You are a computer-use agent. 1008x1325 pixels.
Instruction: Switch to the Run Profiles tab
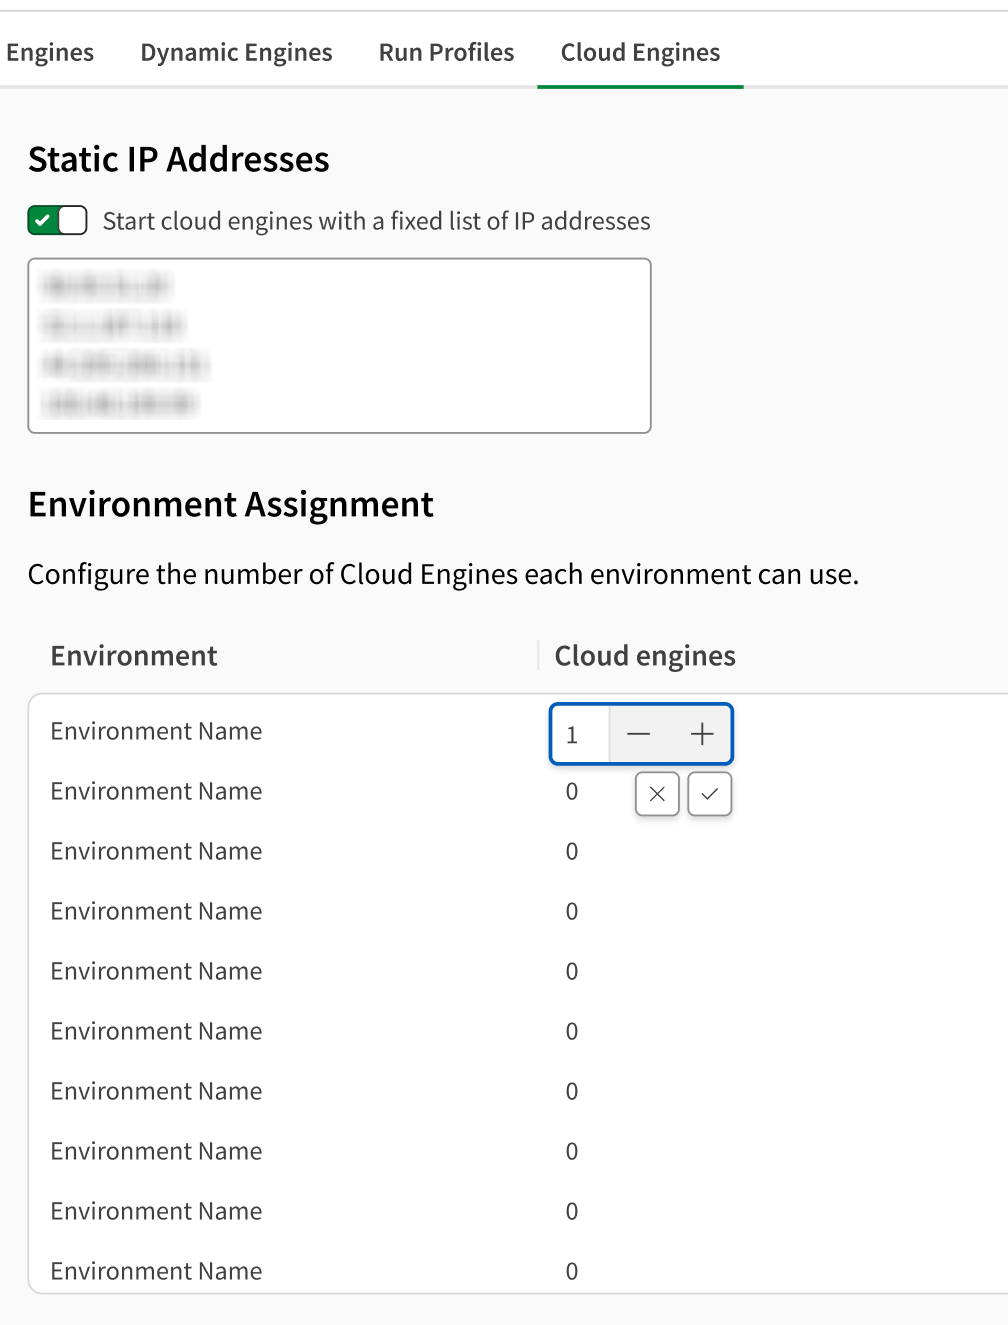pos(446,52)
